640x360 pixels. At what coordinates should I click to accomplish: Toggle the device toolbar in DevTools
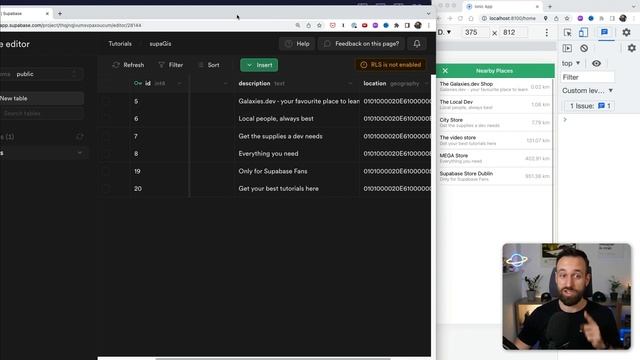tap(583, 33)
